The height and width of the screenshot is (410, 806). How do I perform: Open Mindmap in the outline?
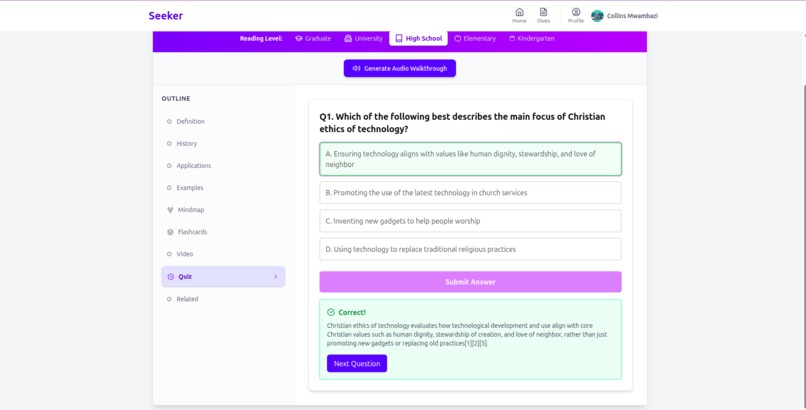tap(223, 210)
